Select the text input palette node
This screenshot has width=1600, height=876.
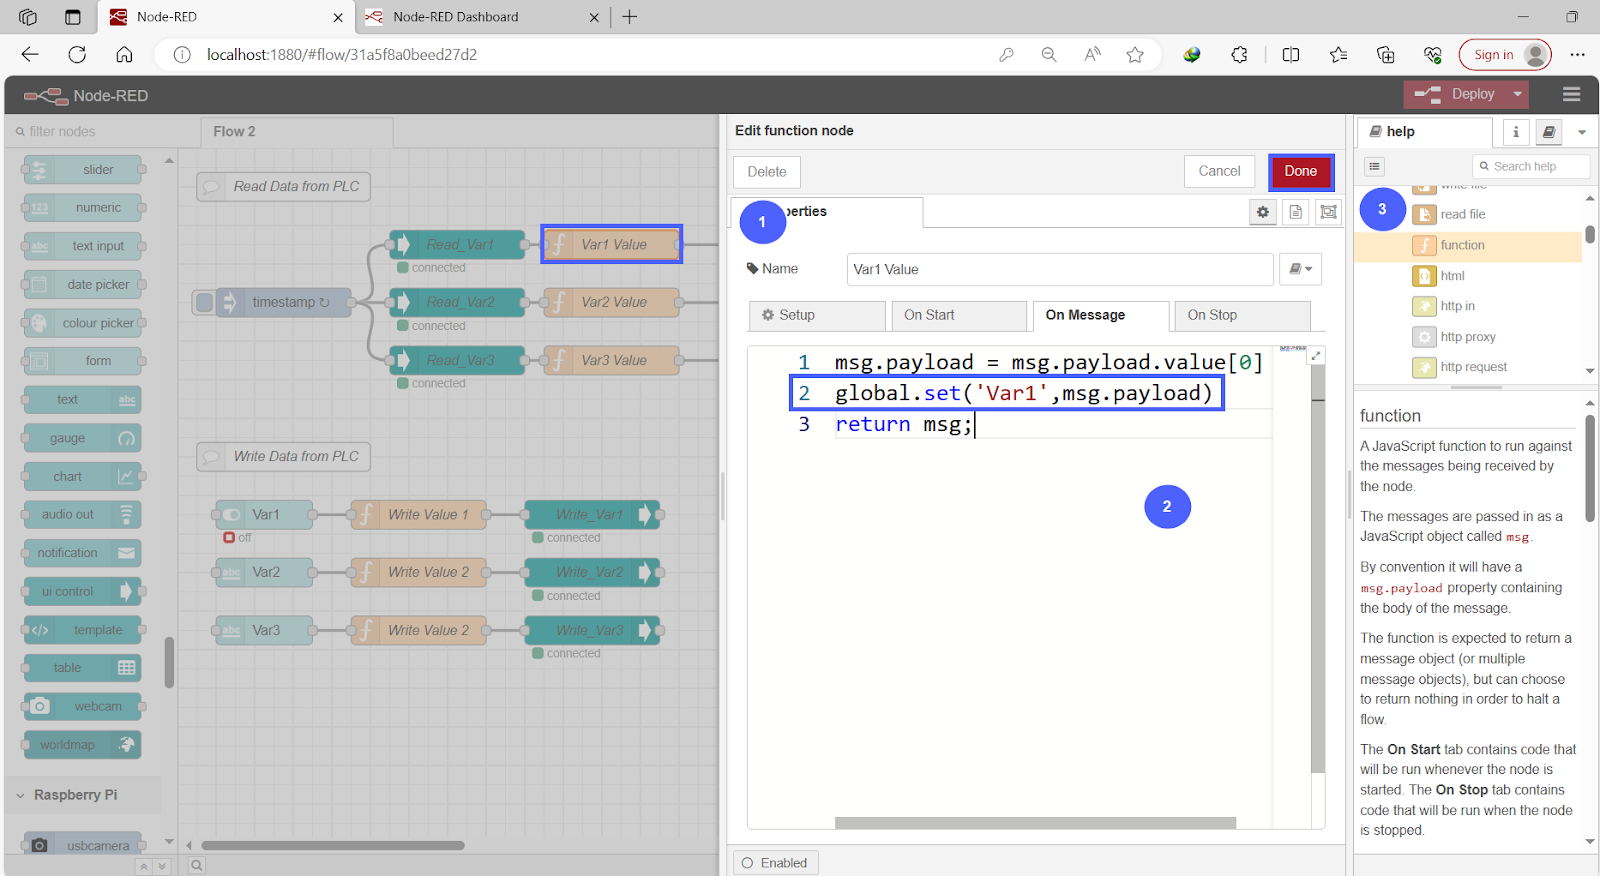point(83,246)
